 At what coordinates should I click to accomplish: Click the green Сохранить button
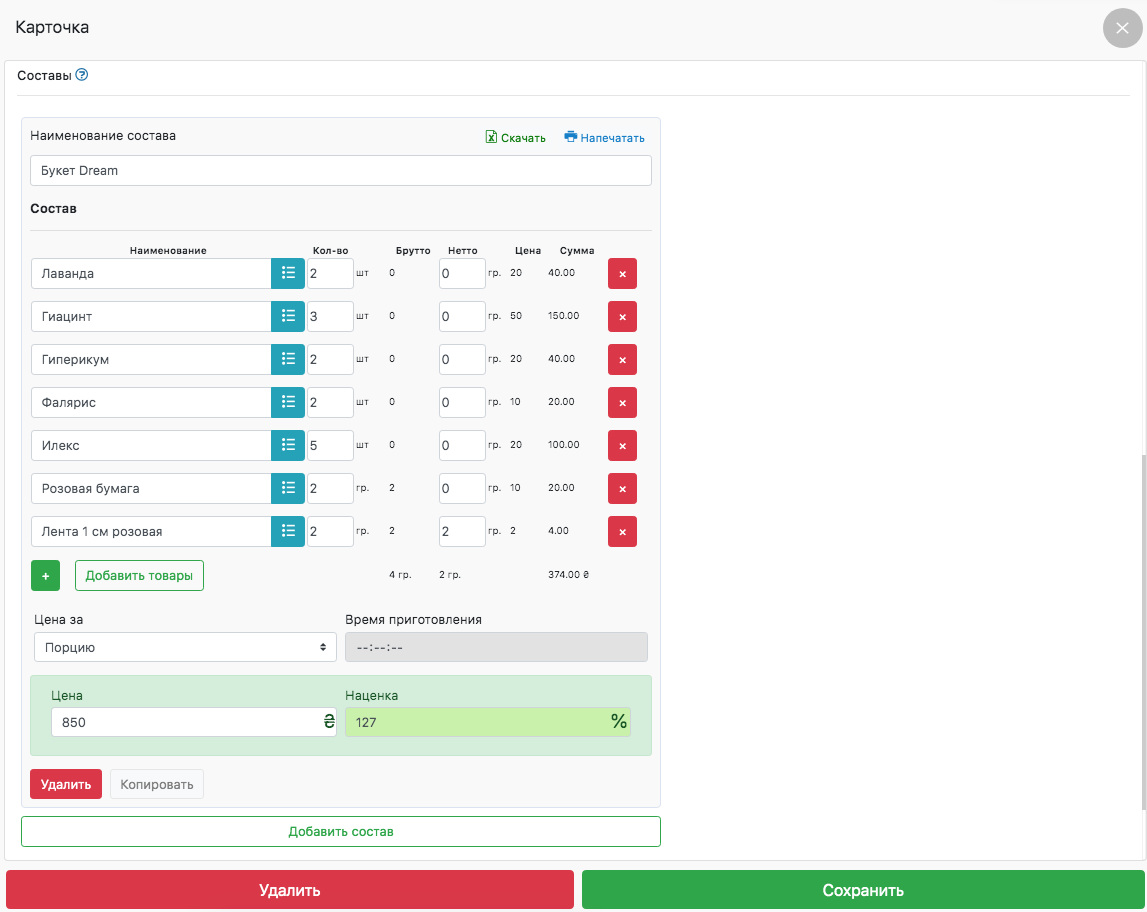[863, 890]
